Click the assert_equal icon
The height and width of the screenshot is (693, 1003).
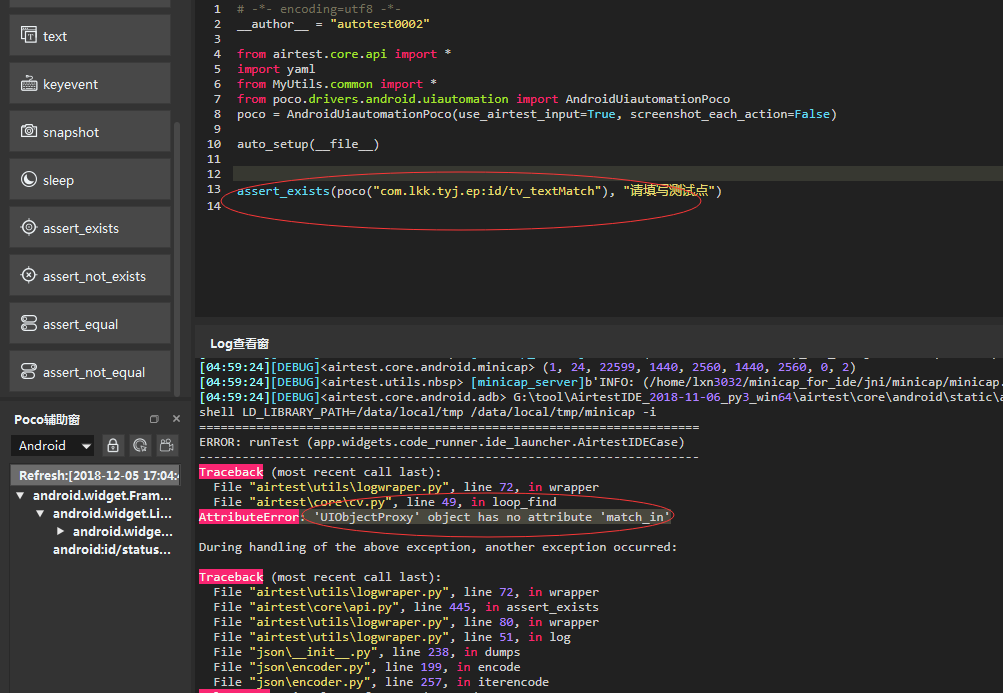[29, 323]
